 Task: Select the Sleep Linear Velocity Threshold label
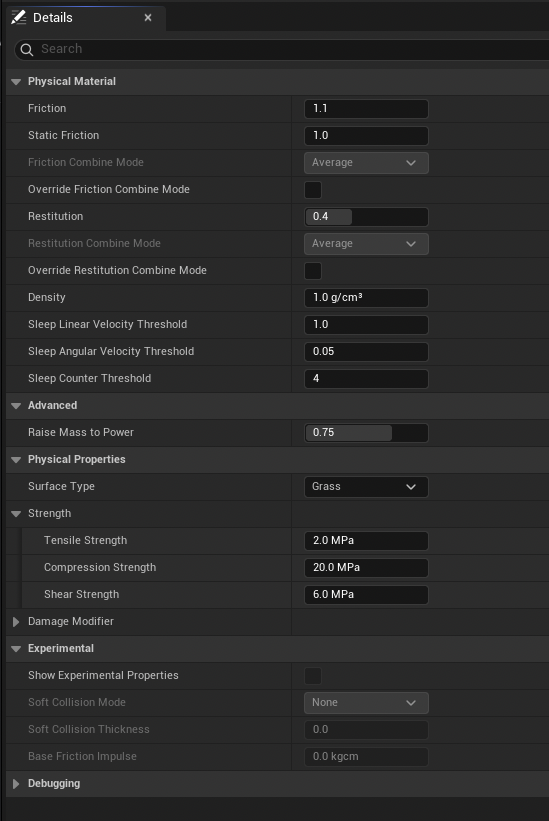(107, 324)
